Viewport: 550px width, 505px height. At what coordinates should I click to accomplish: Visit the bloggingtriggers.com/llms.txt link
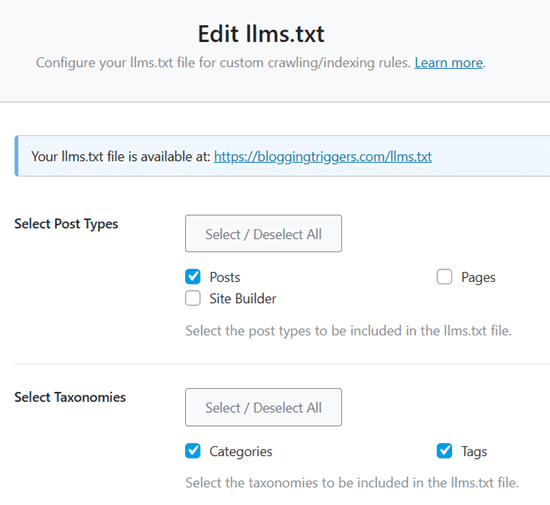(323, 156)
